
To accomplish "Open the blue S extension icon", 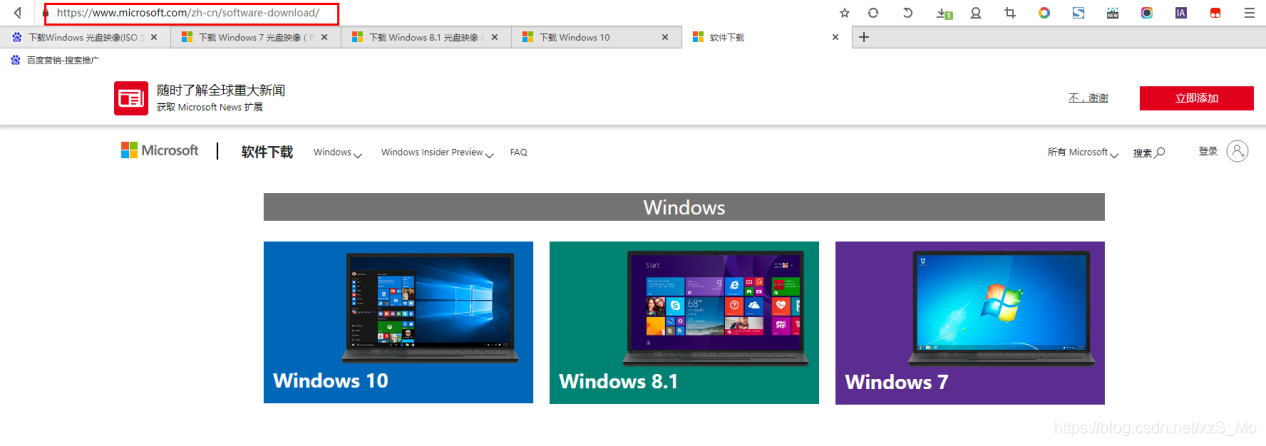I will click(1078, 13).
